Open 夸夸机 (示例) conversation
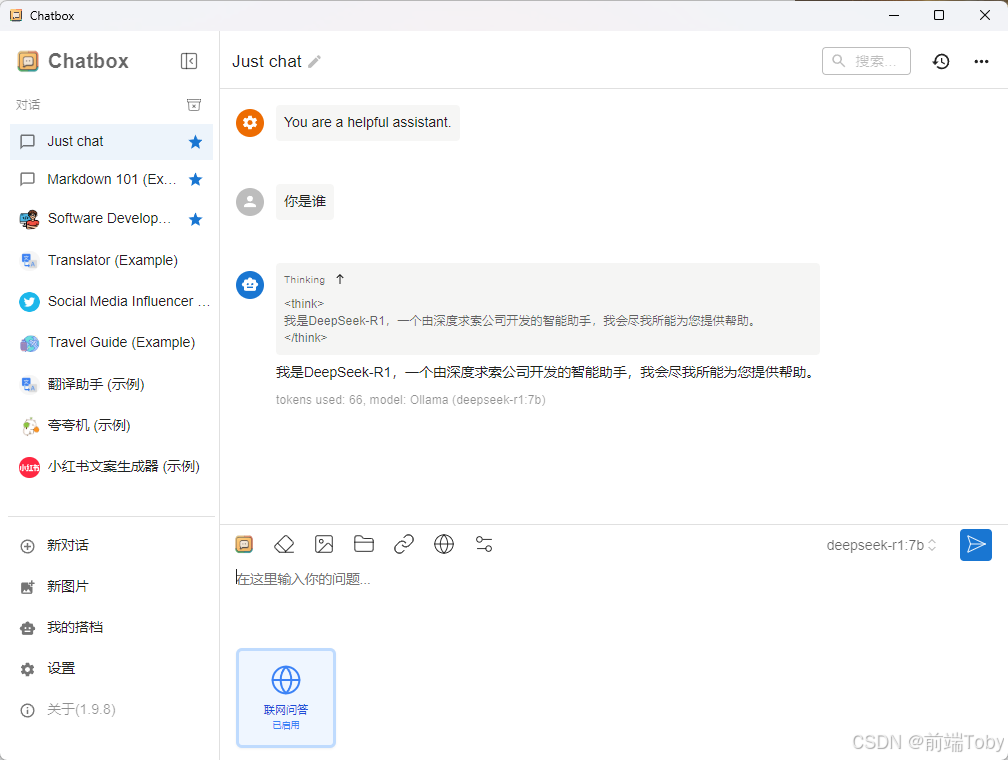The height and width of the screenshot is (760, 1008). (111, 426)
